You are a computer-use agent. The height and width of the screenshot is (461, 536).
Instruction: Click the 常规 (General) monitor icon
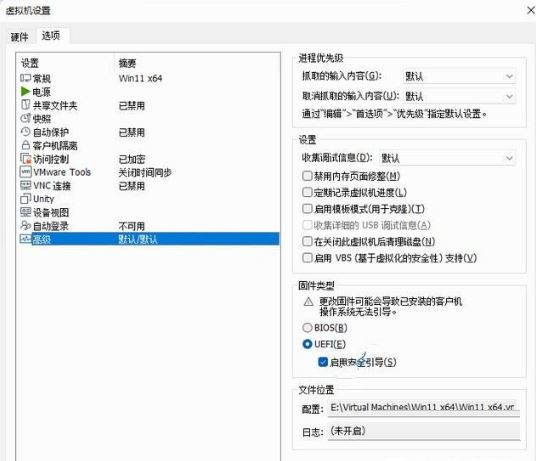point(25,78)
